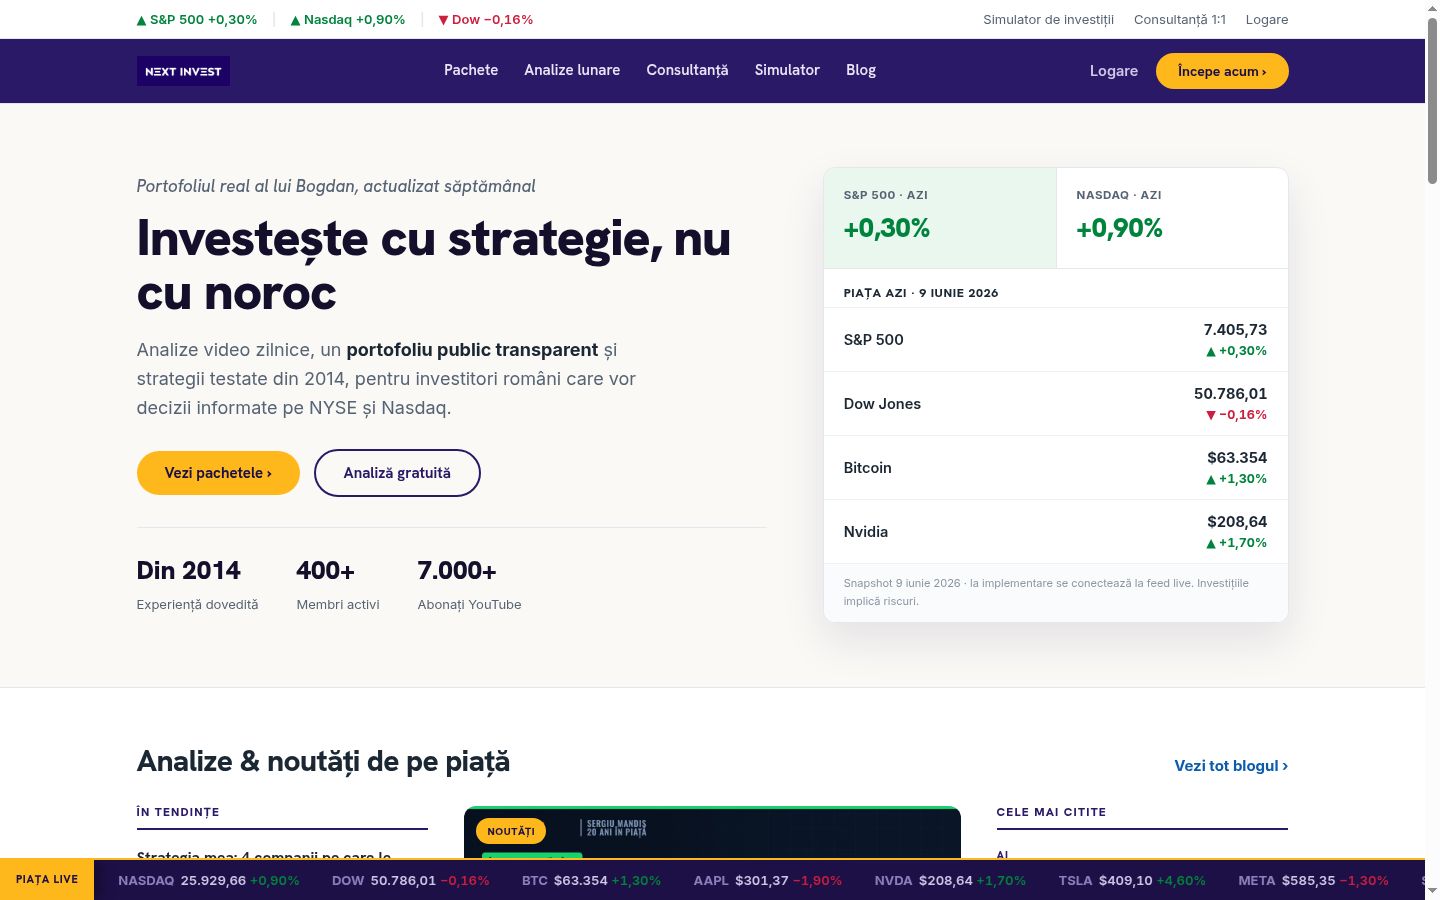Screen dimensions: 1440x900
Task: Click NVDA $208,64 in bottom ticker
Action: pos(950,881)
